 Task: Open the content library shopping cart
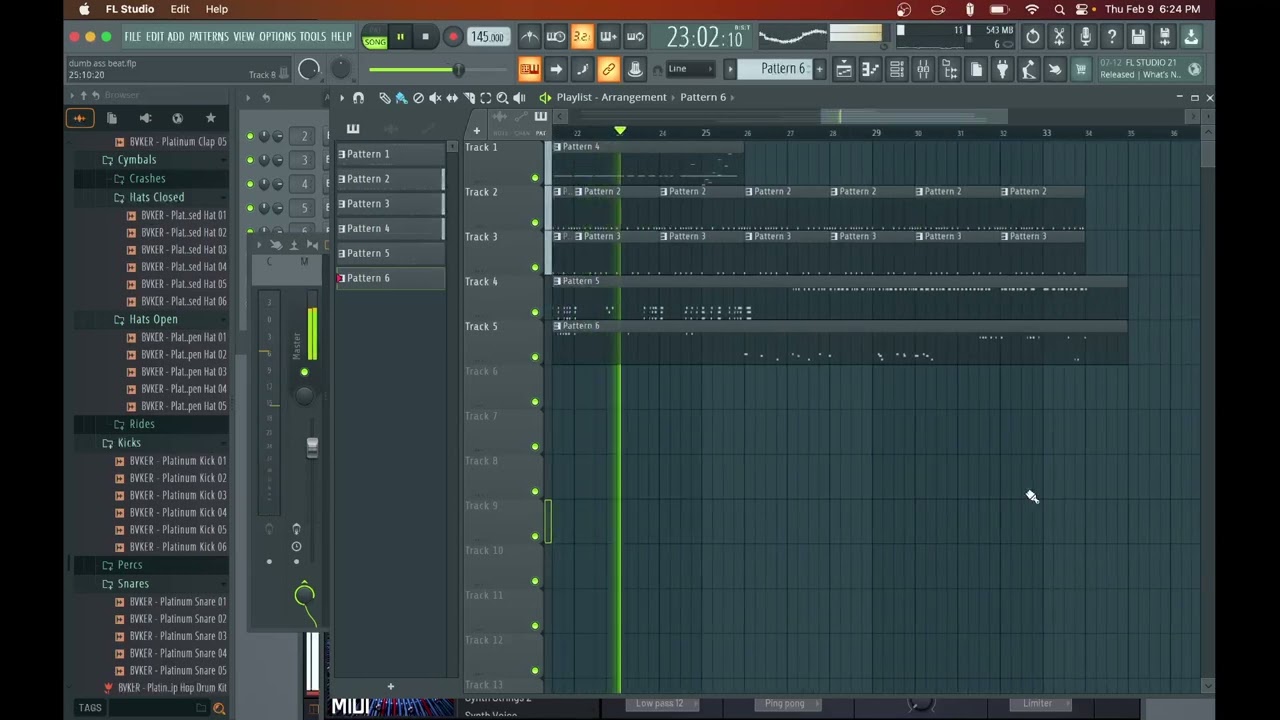click(1080, 69)
